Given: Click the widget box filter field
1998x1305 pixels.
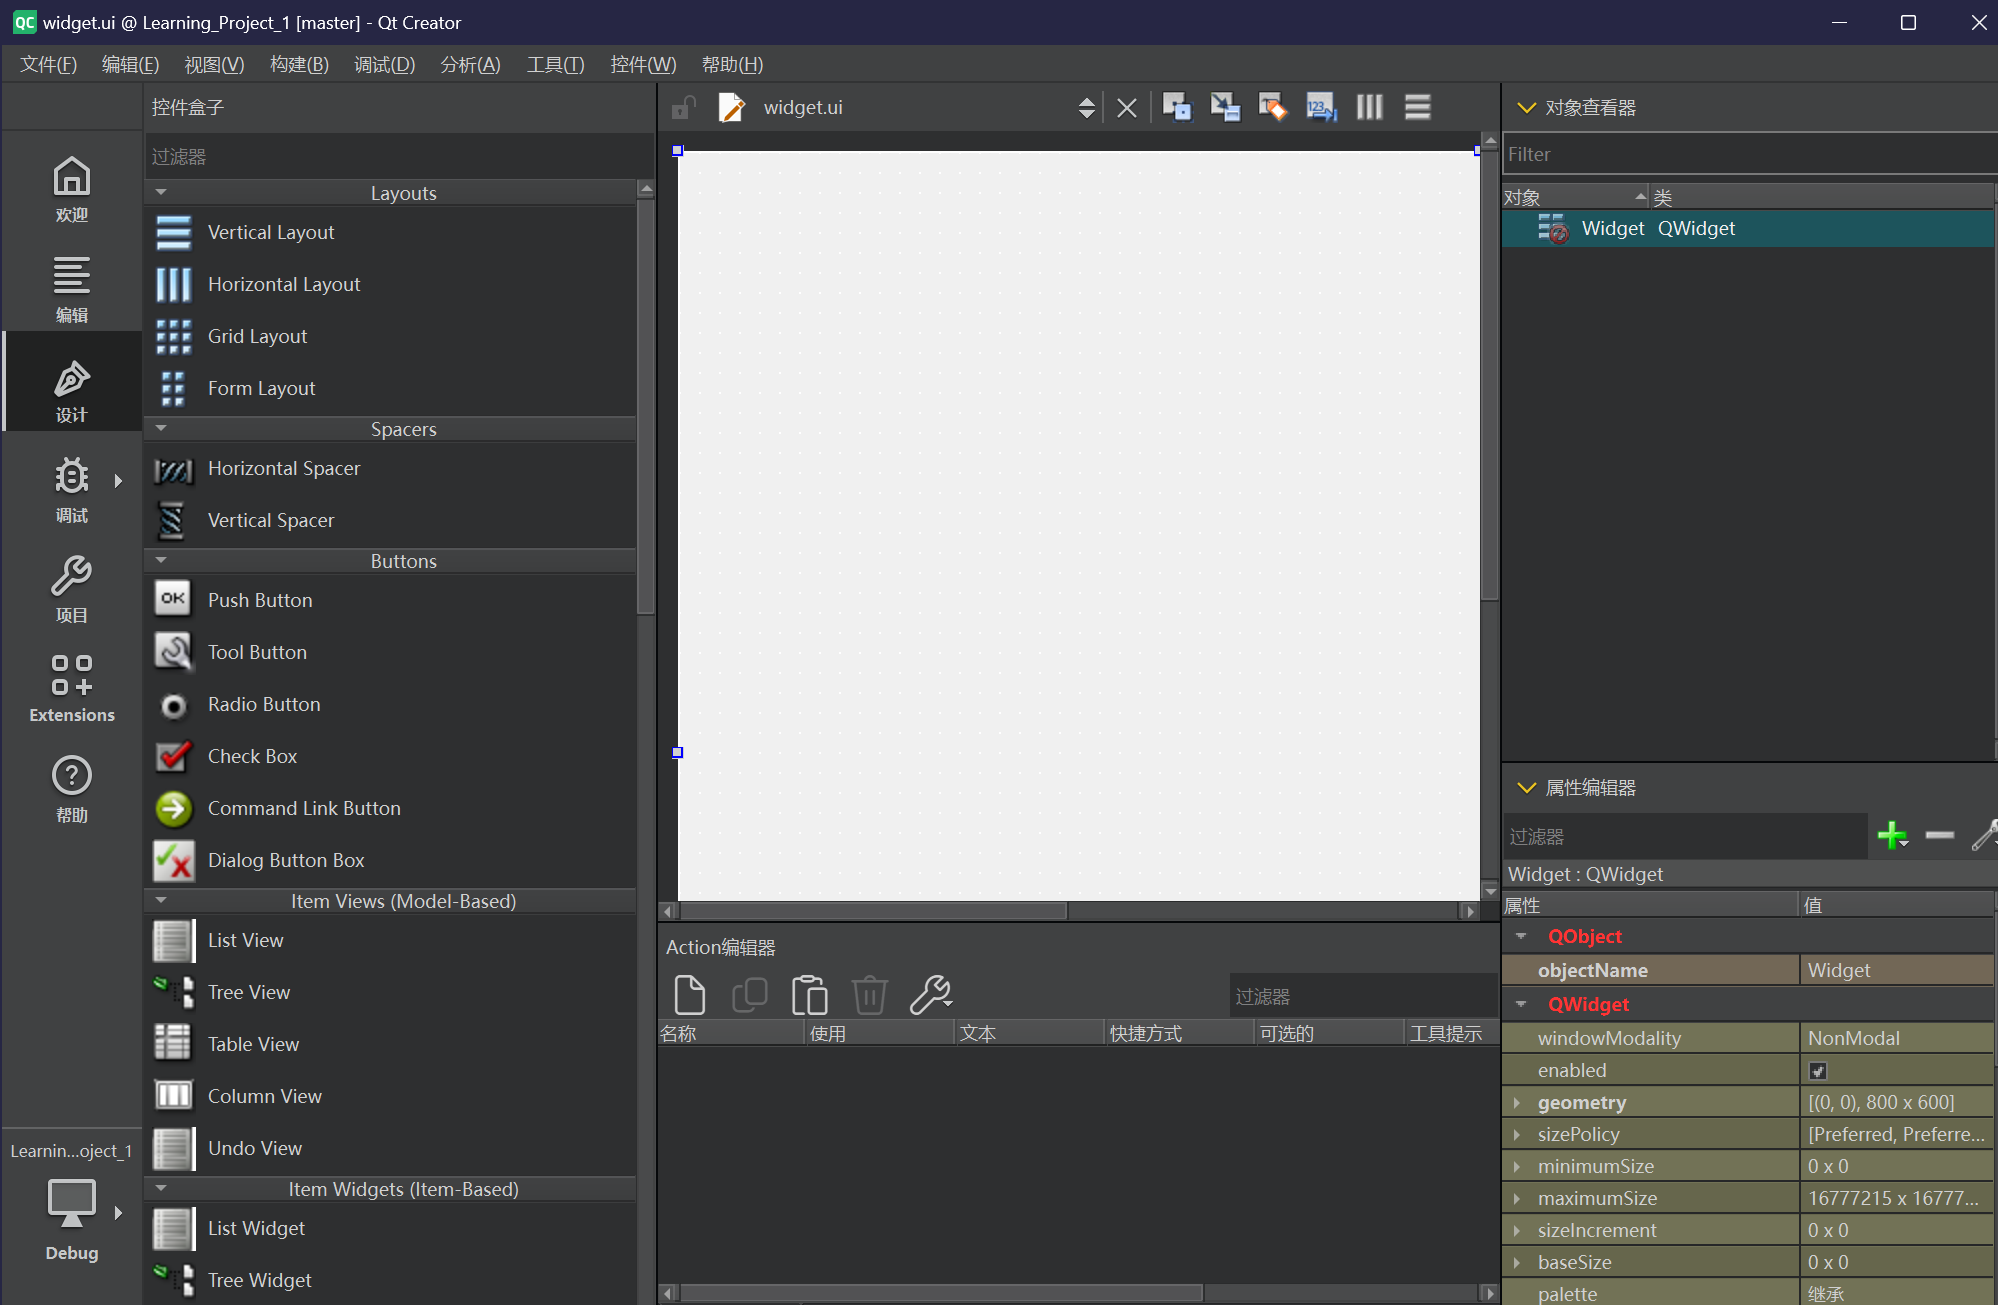Looking at the screenshot, I should [395, 157].
